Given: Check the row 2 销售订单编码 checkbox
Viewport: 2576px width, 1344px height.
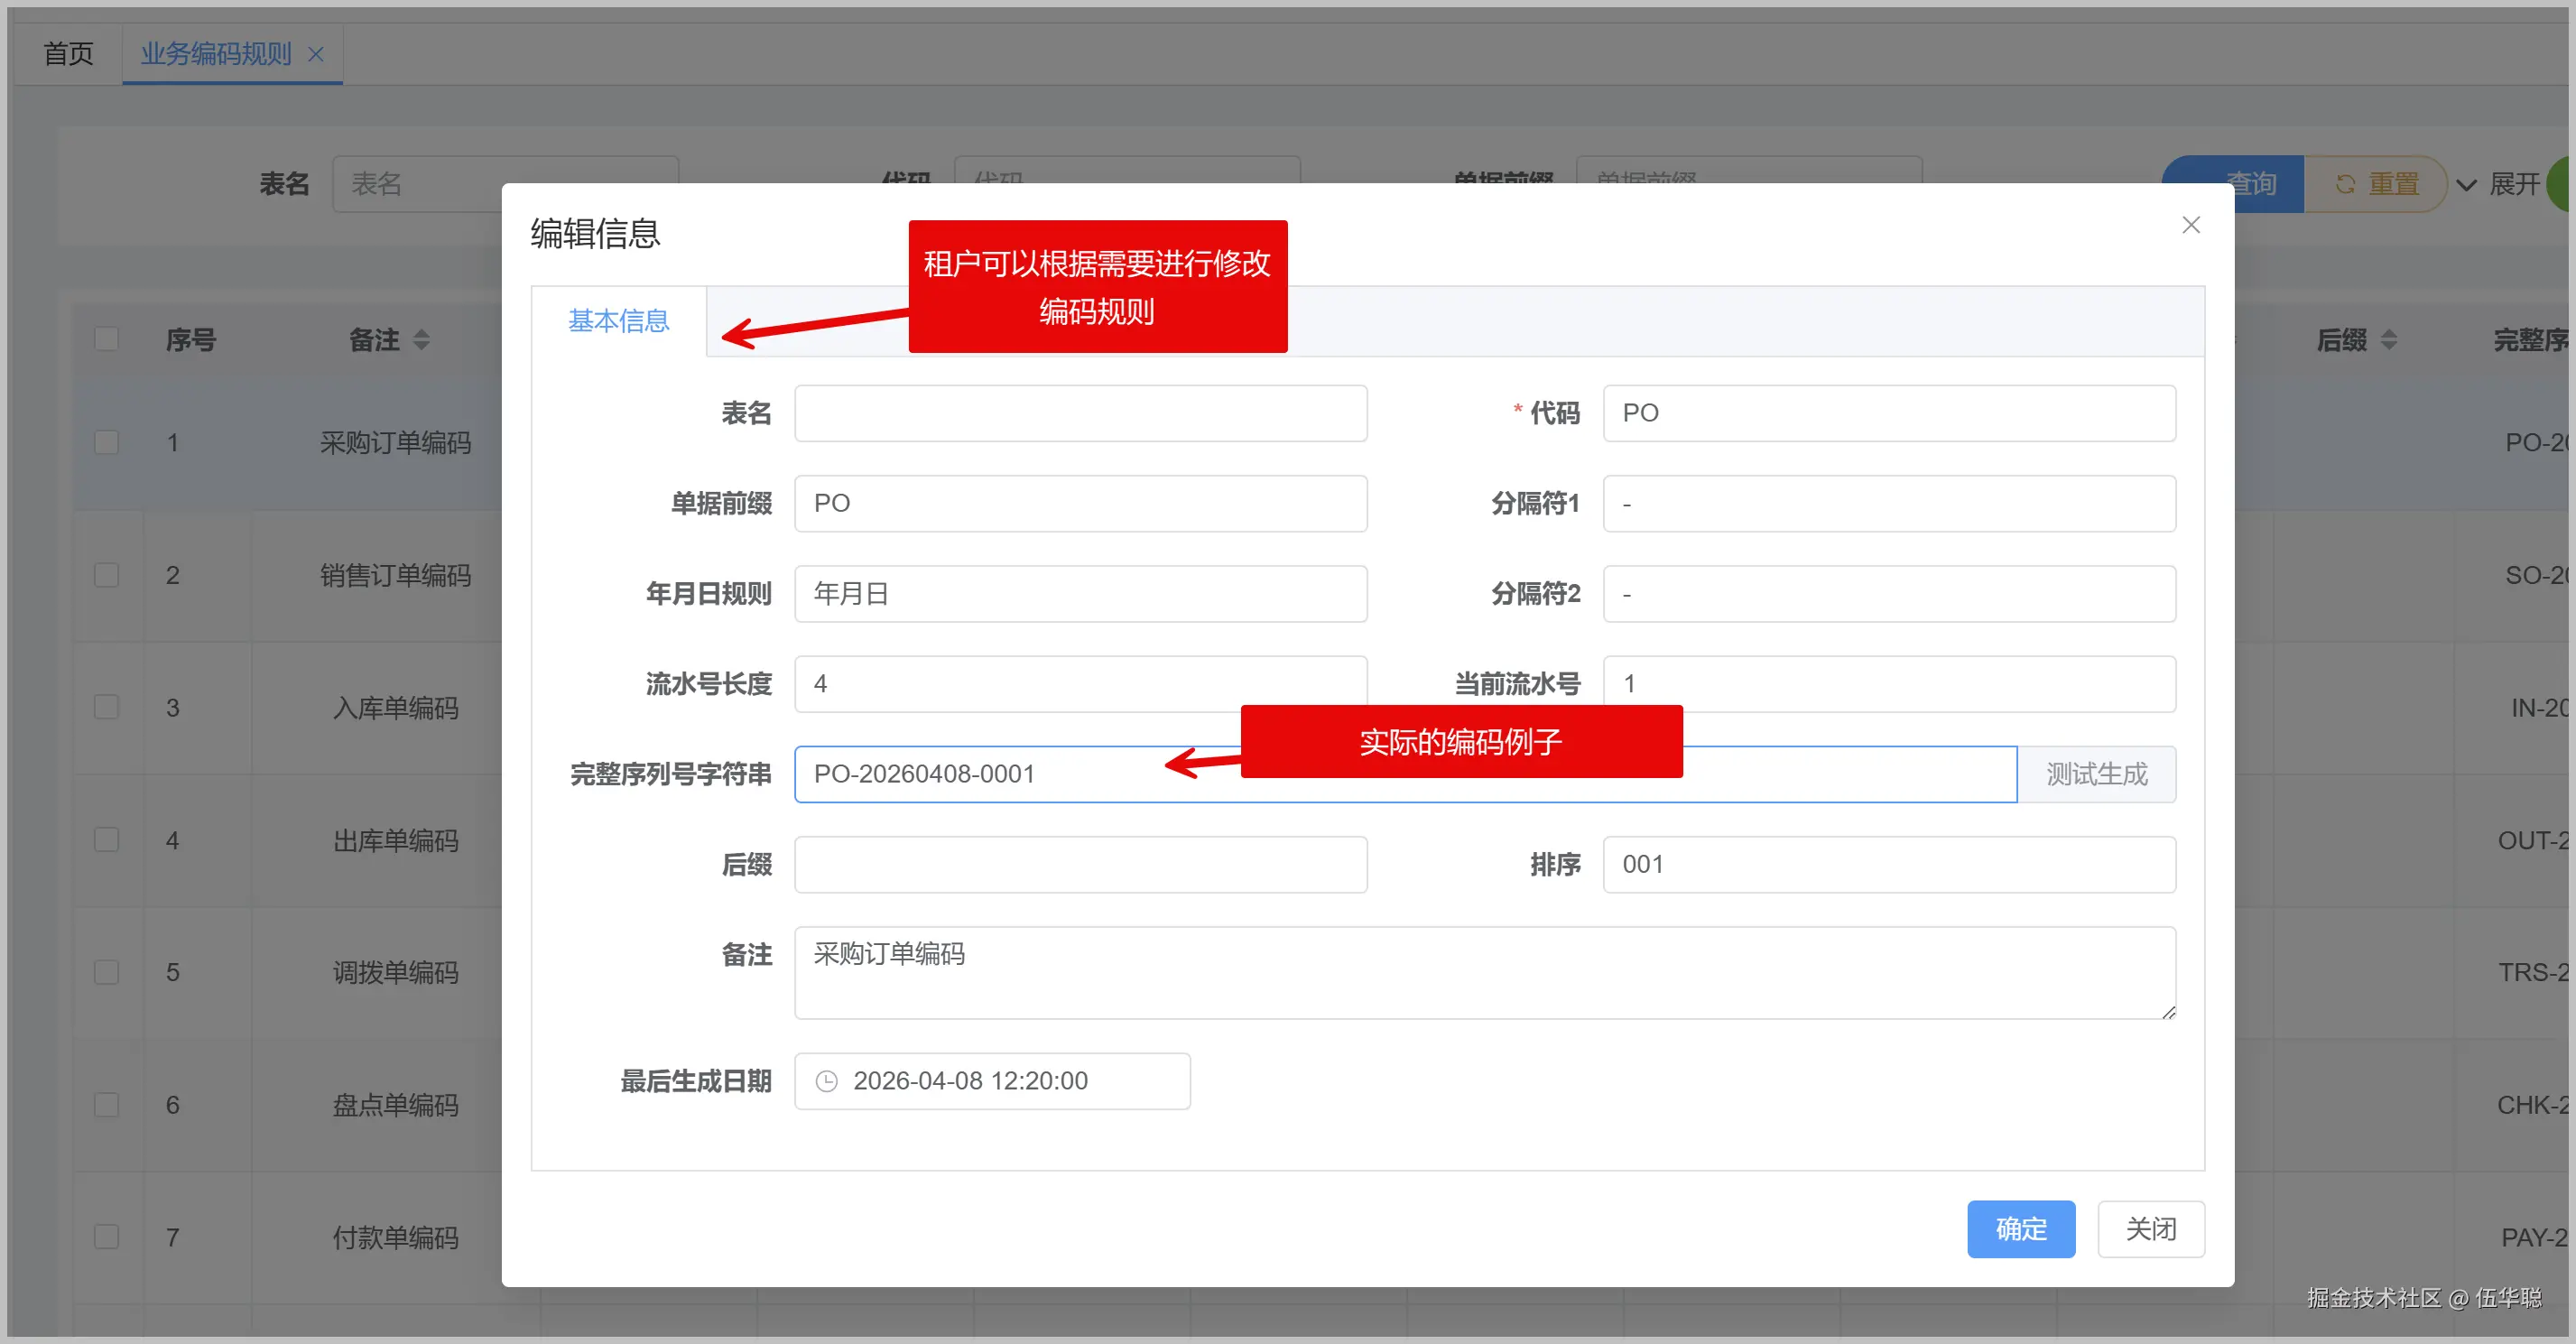Looking at the screenshot, I should point(106,575).
